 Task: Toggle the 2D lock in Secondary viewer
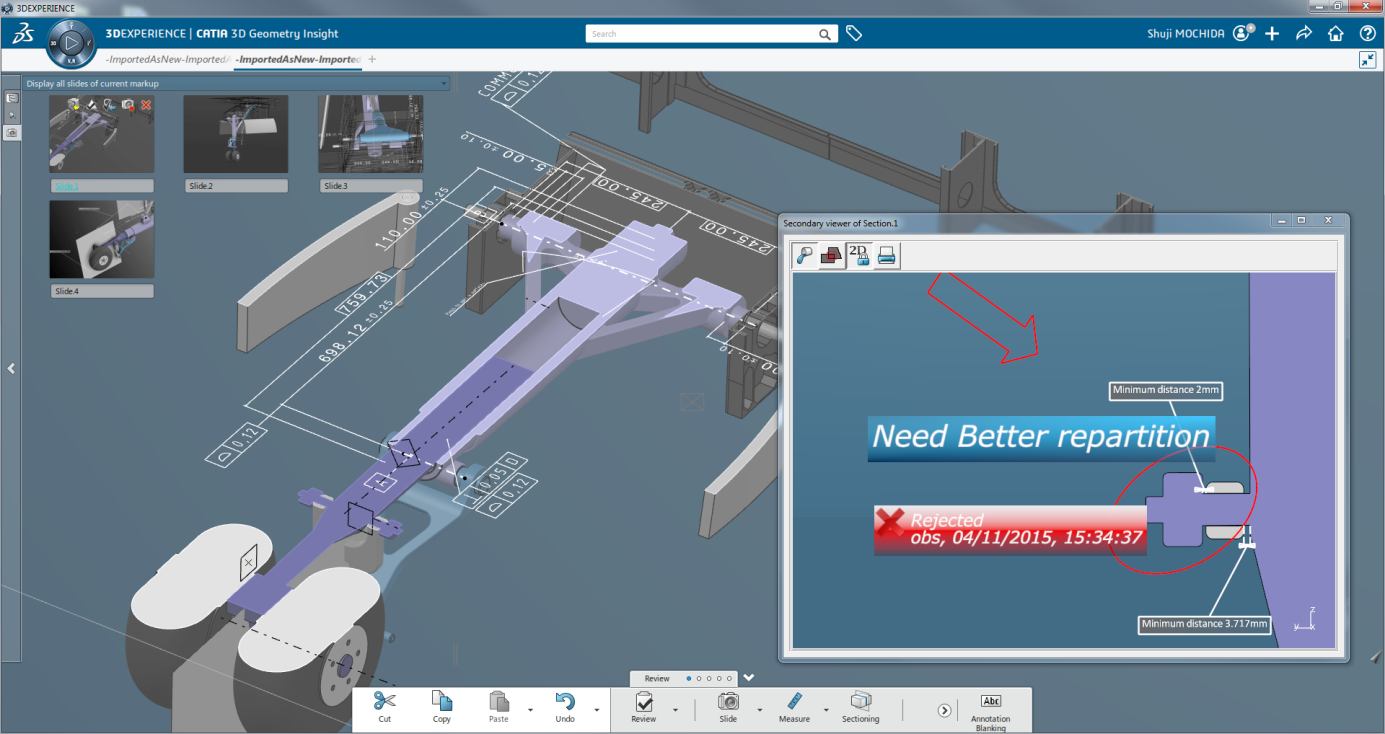[x=859, y=256]
